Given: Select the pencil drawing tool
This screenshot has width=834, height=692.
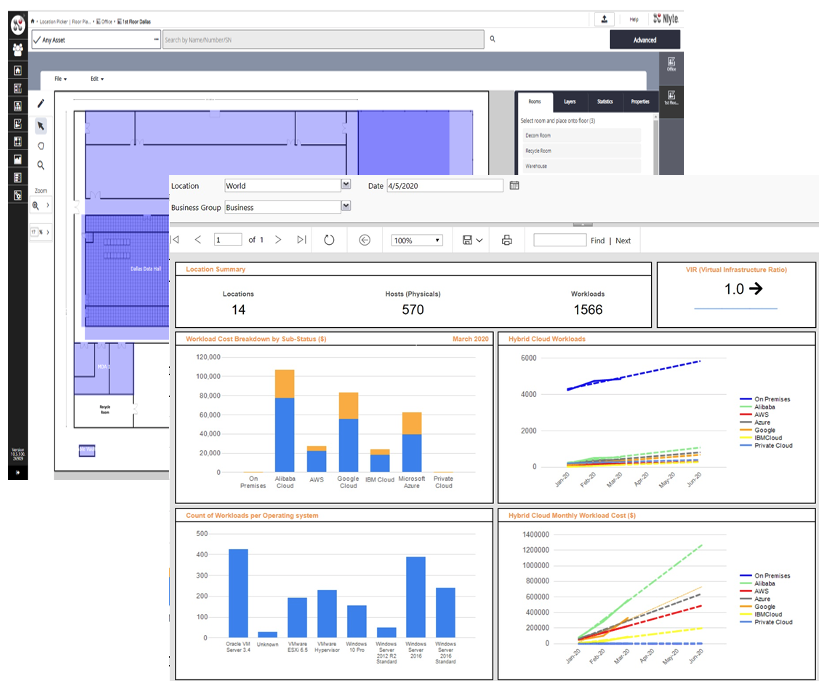Looking at the screenshot, I should tap(41, 103).
